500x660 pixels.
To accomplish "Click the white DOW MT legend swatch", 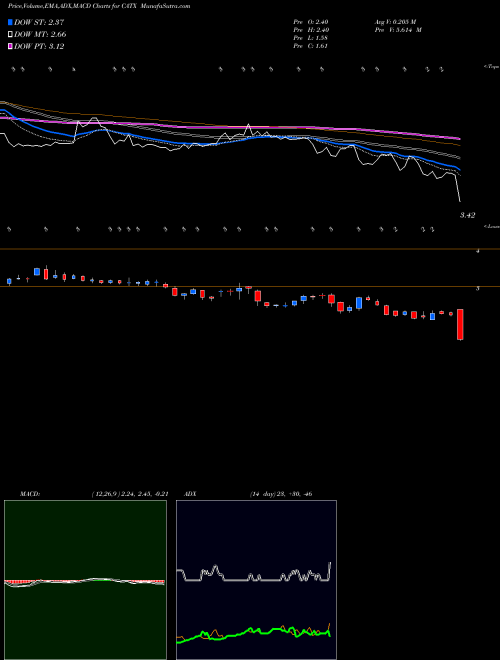I will tap(10, 35).
